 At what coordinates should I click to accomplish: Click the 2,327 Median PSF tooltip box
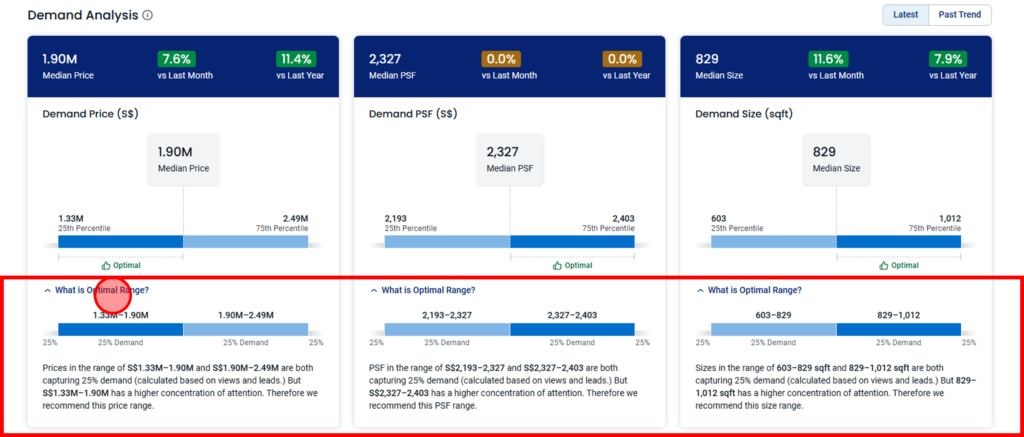point(509,160)
